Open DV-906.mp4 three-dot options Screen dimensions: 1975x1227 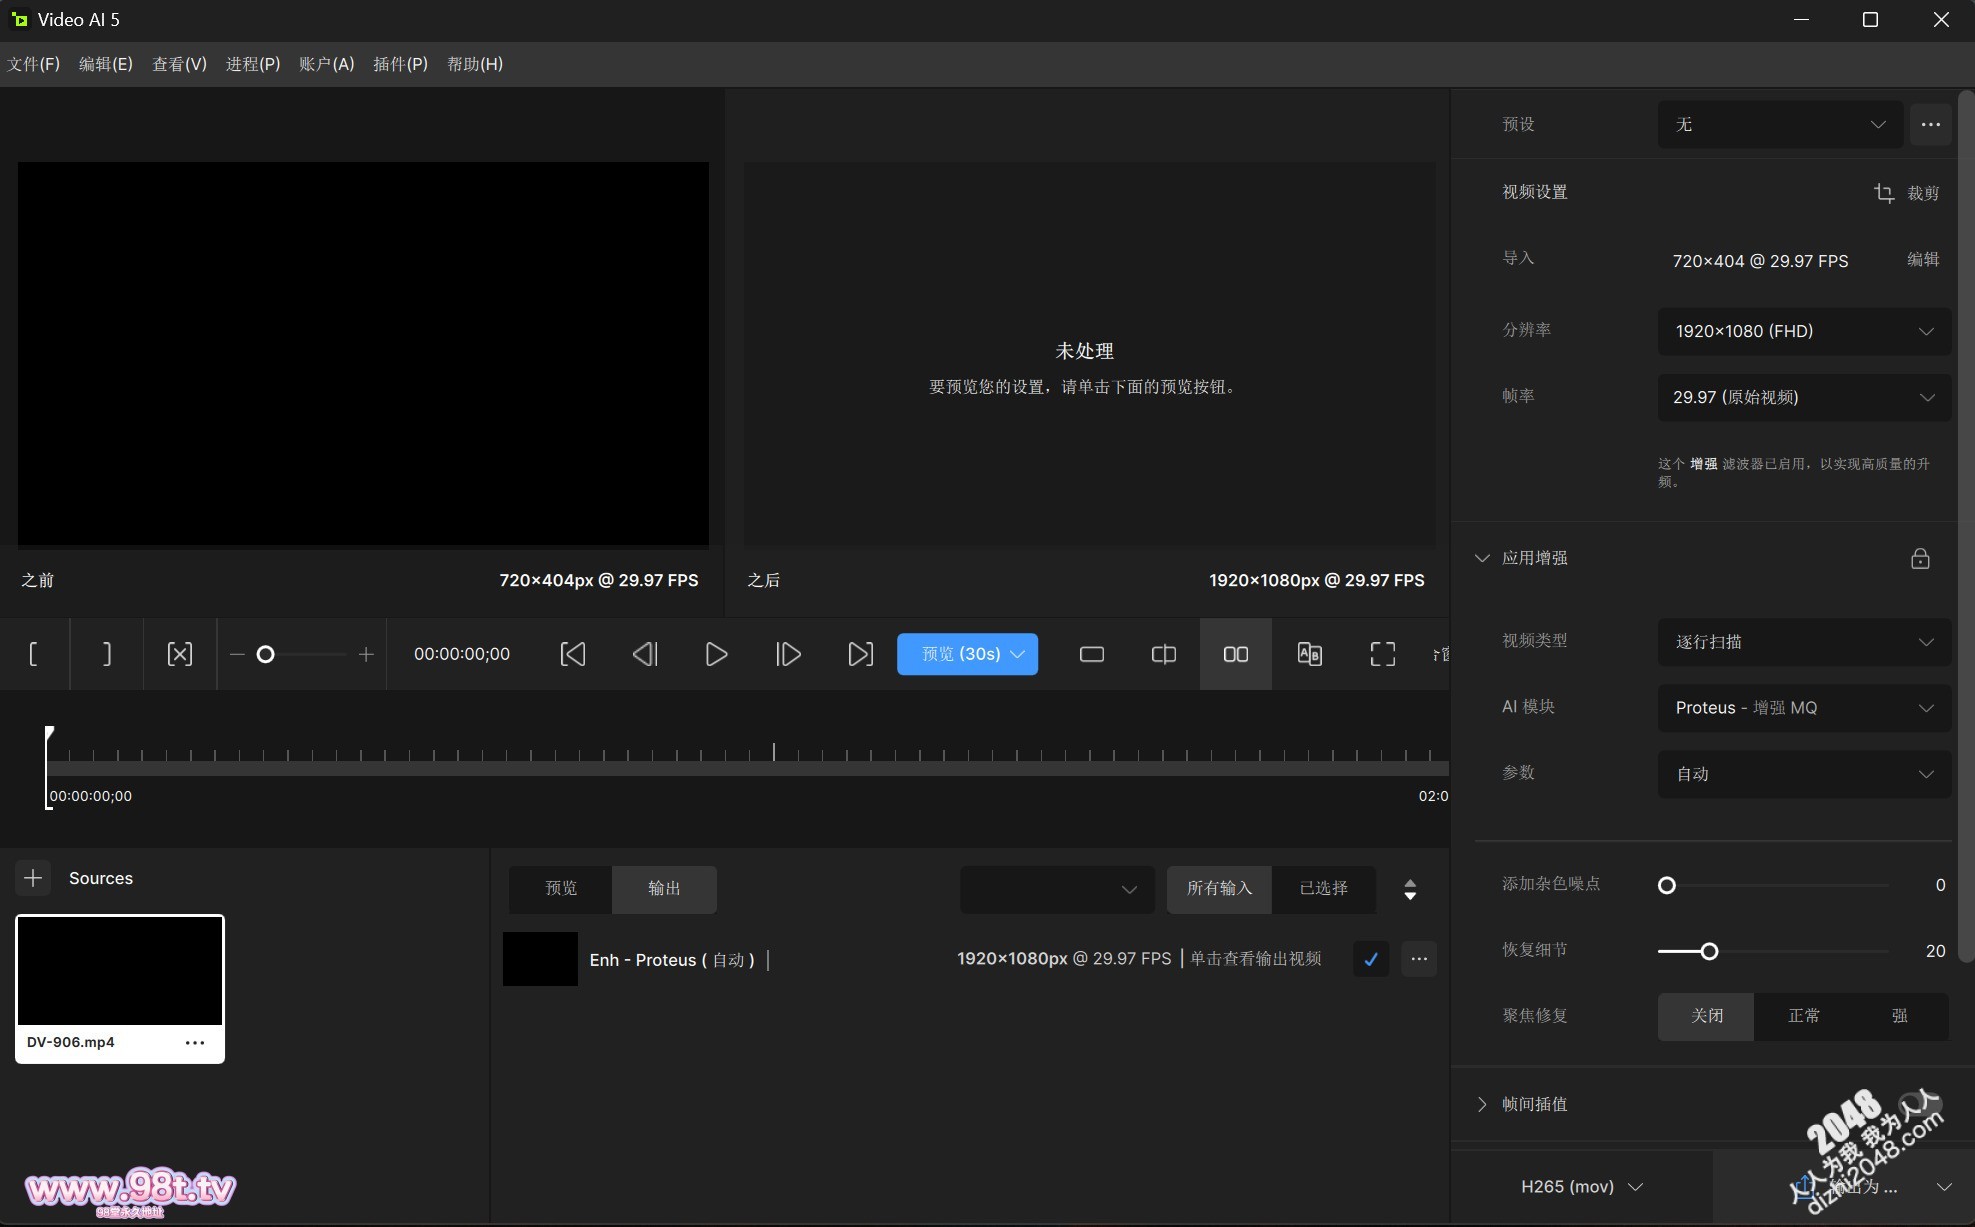tap(195, 1042)
